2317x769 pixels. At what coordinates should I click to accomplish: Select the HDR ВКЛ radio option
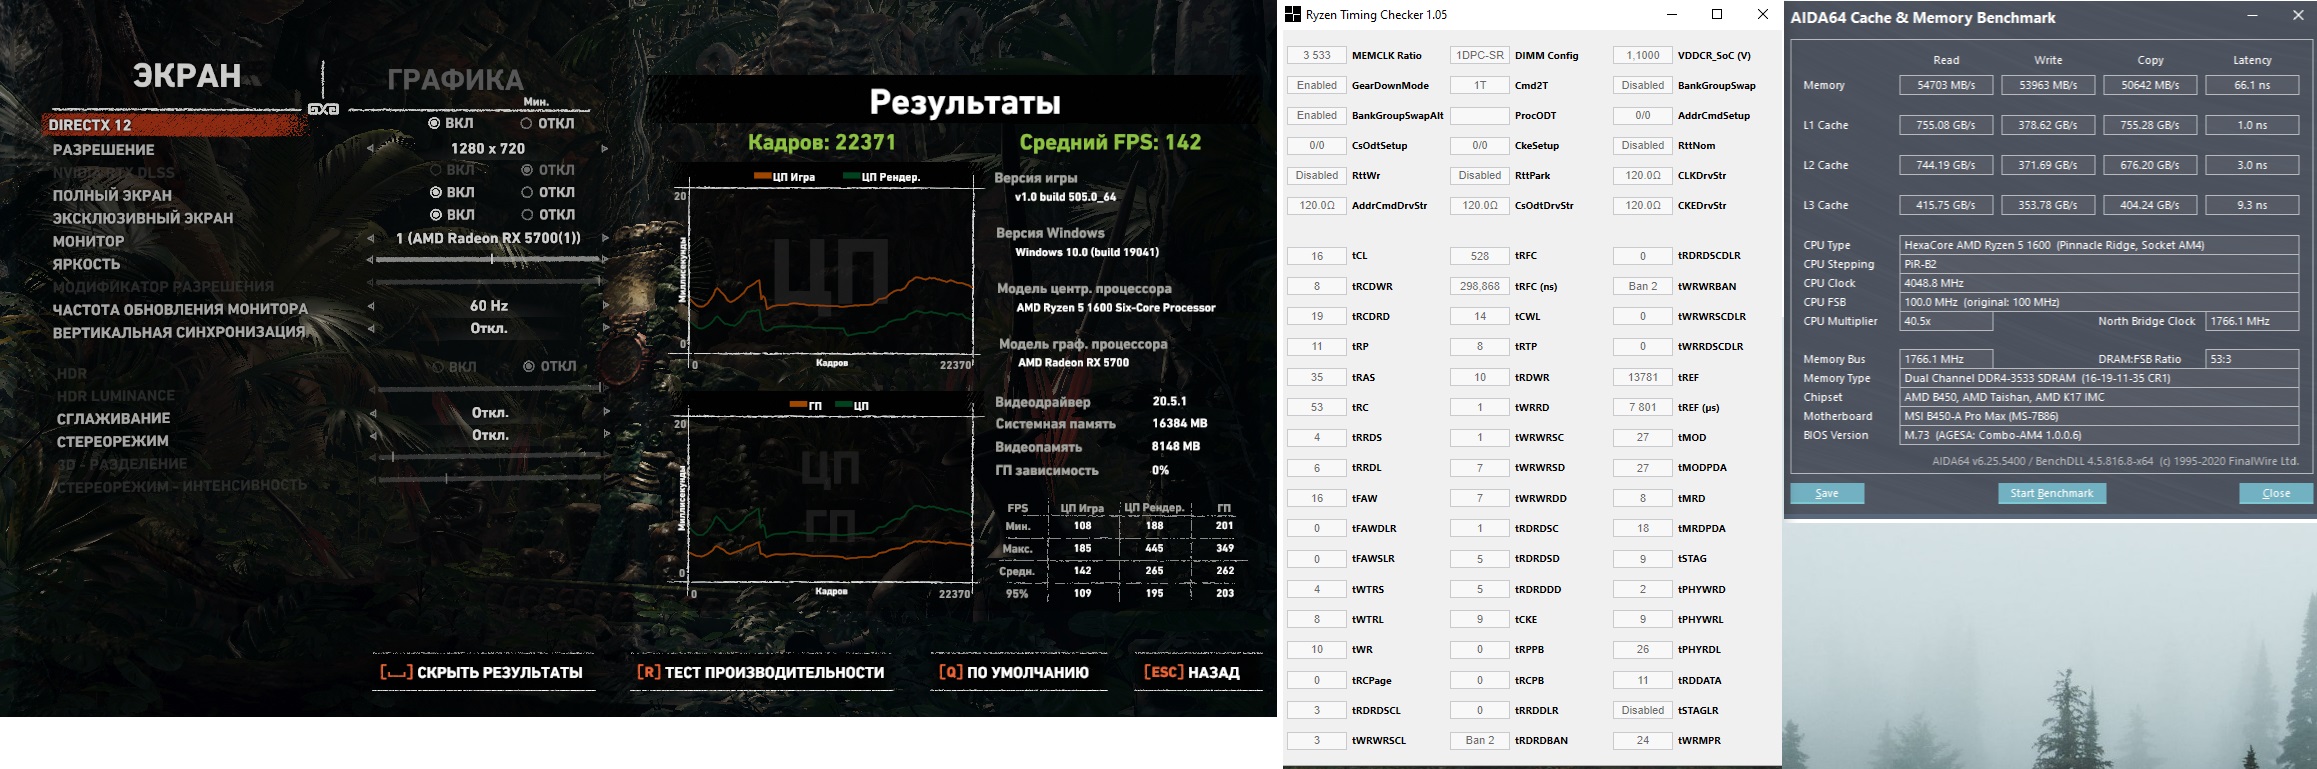(x=455, y=367)
